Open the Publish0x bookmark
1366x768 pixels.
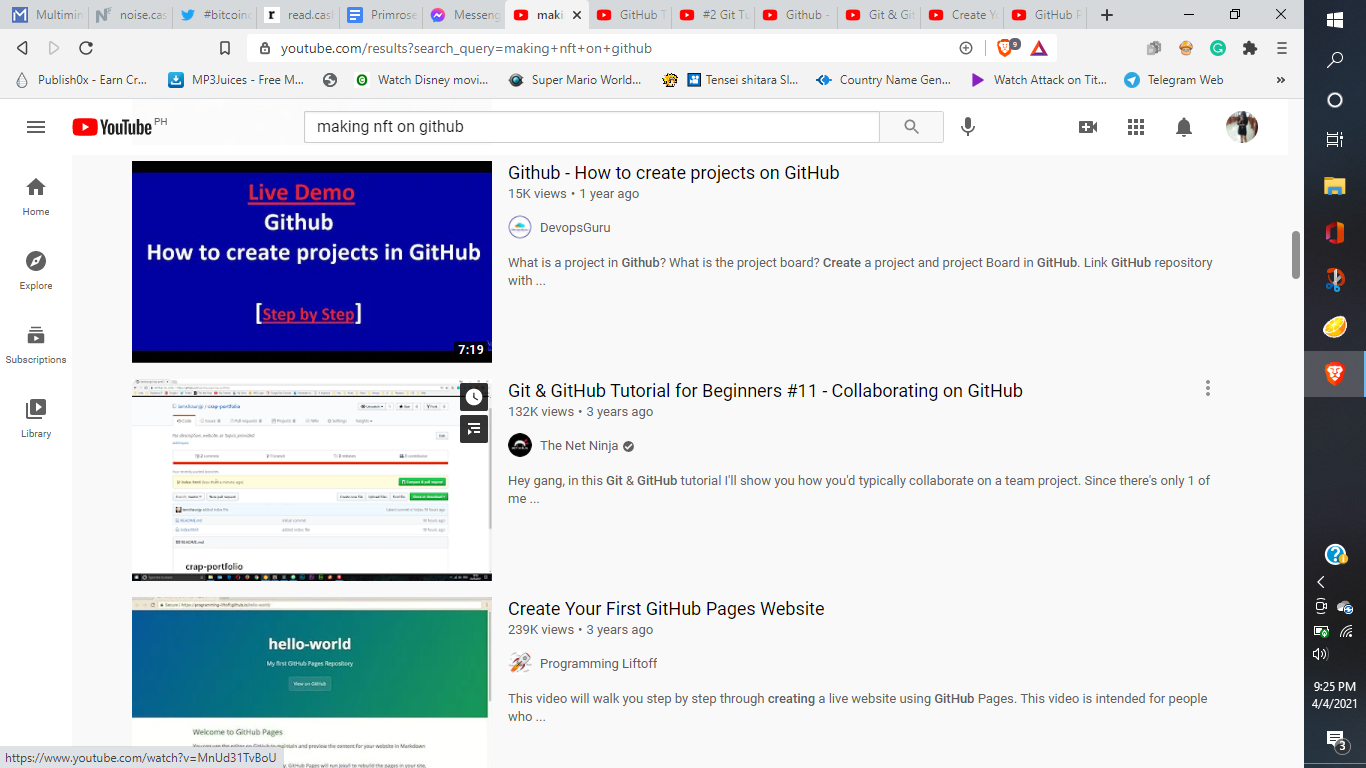point(81,80)
